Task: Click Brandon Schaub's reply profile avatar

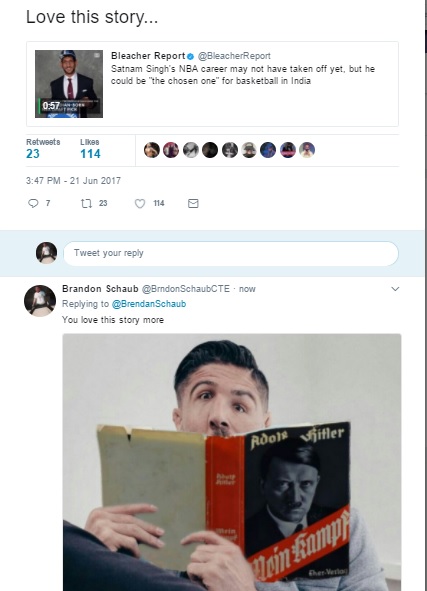Action: point(40,301)
